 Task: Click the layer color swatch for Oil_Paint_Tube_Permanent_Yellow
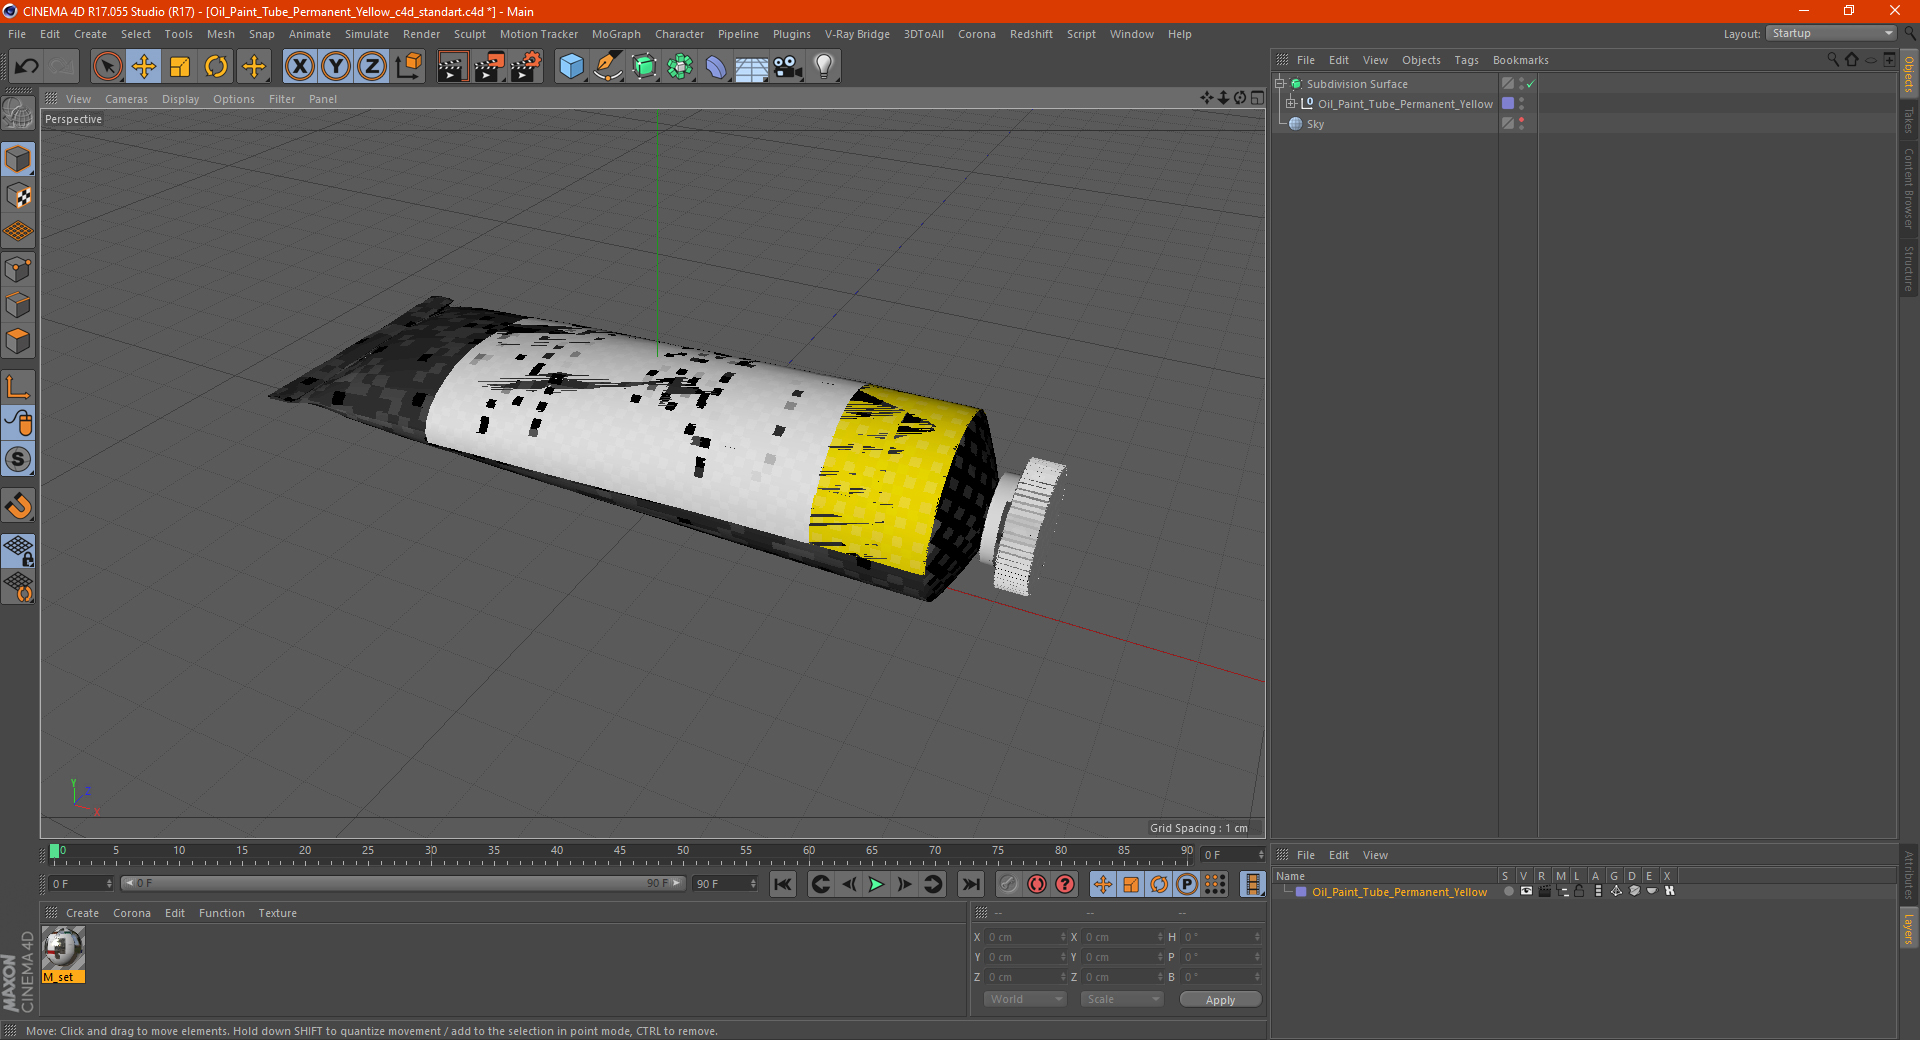tap(1301, 892)
